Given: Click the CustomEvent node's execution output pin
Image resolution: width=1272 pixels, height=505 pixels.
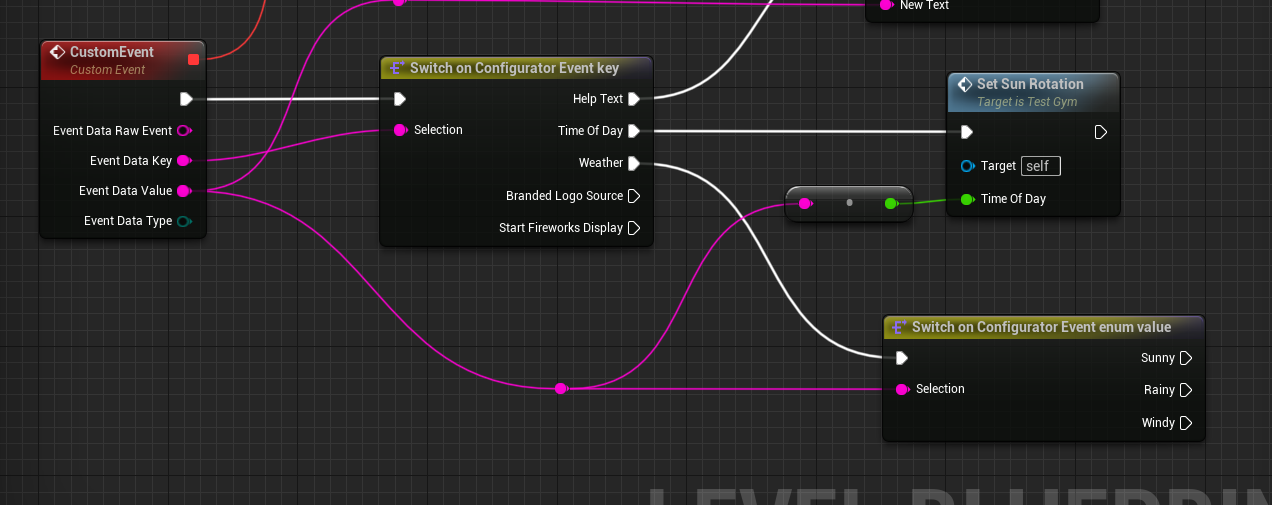Looking at the screenshot, I should (x=186, y=99).
